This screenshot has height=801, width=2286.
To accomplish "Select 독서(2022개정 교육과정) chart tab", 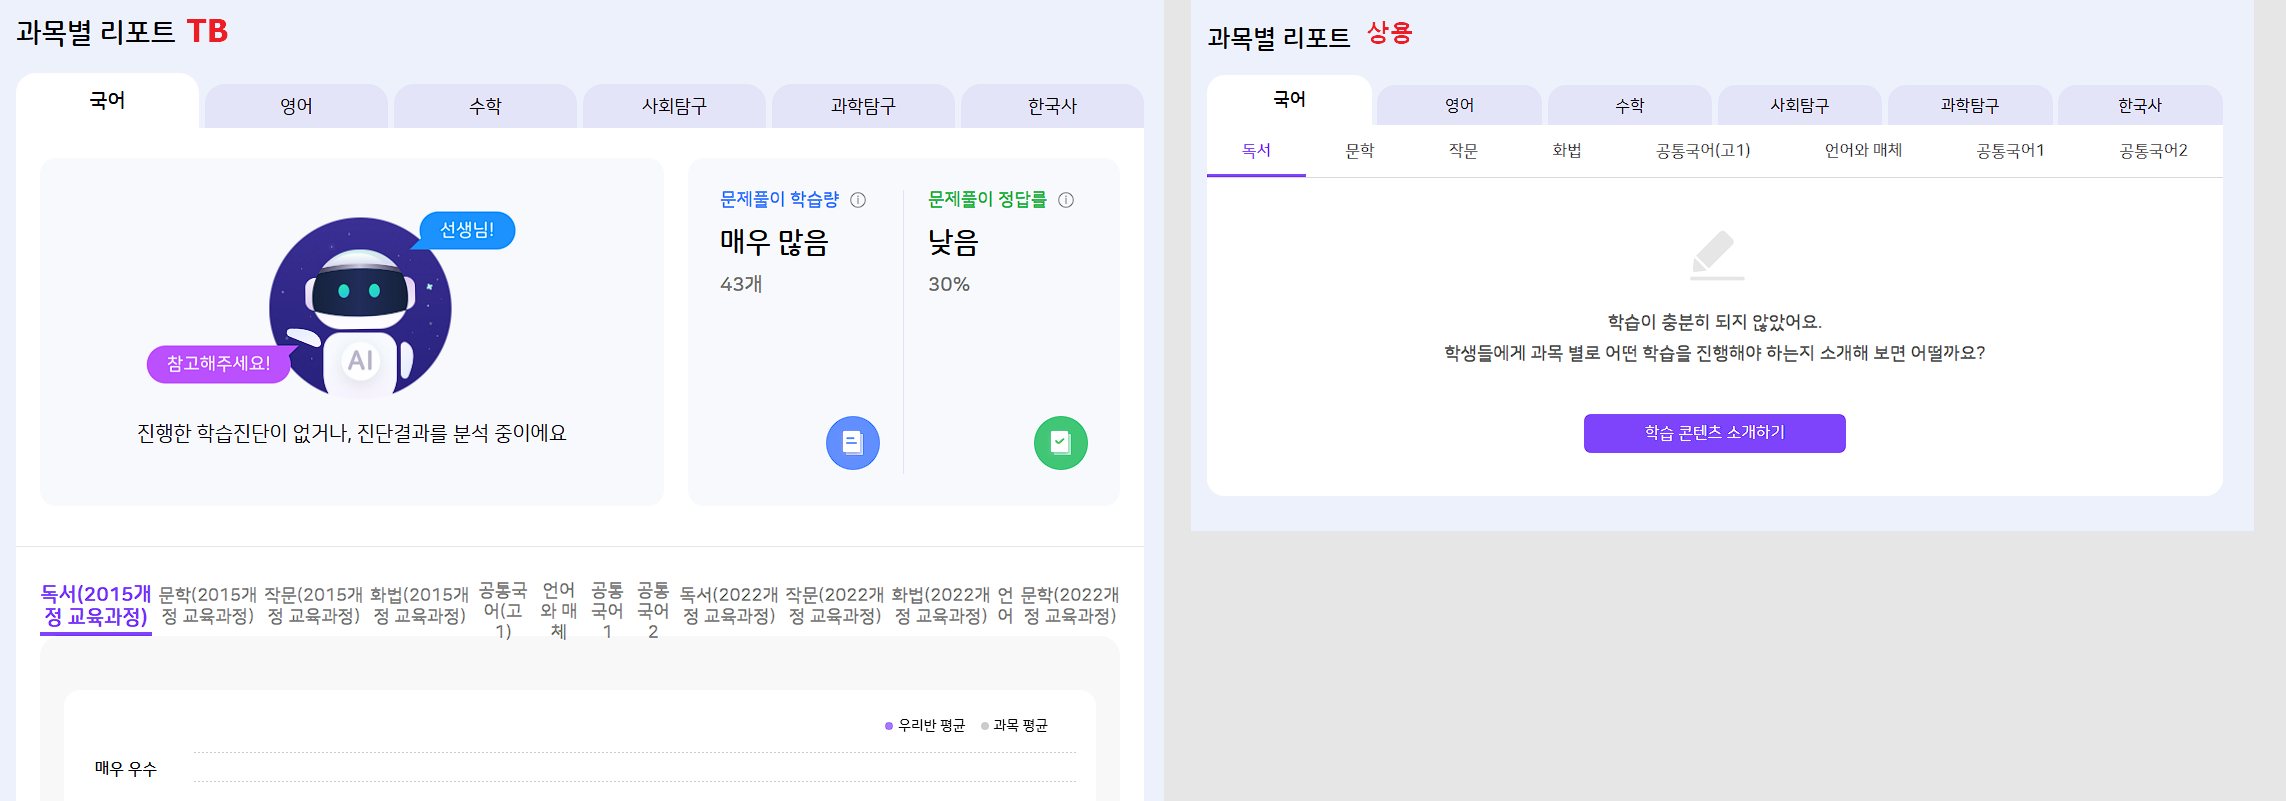I will point(729,605).
